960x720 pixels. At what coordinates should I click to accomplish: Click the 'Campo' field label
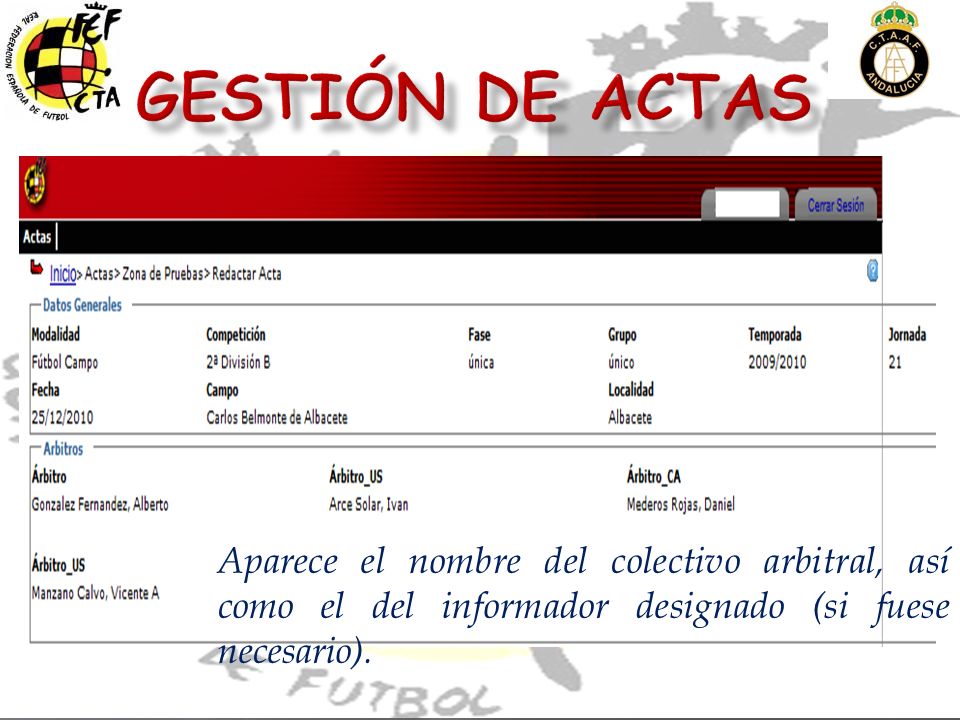pyautogui.click(x=222, y=390)
